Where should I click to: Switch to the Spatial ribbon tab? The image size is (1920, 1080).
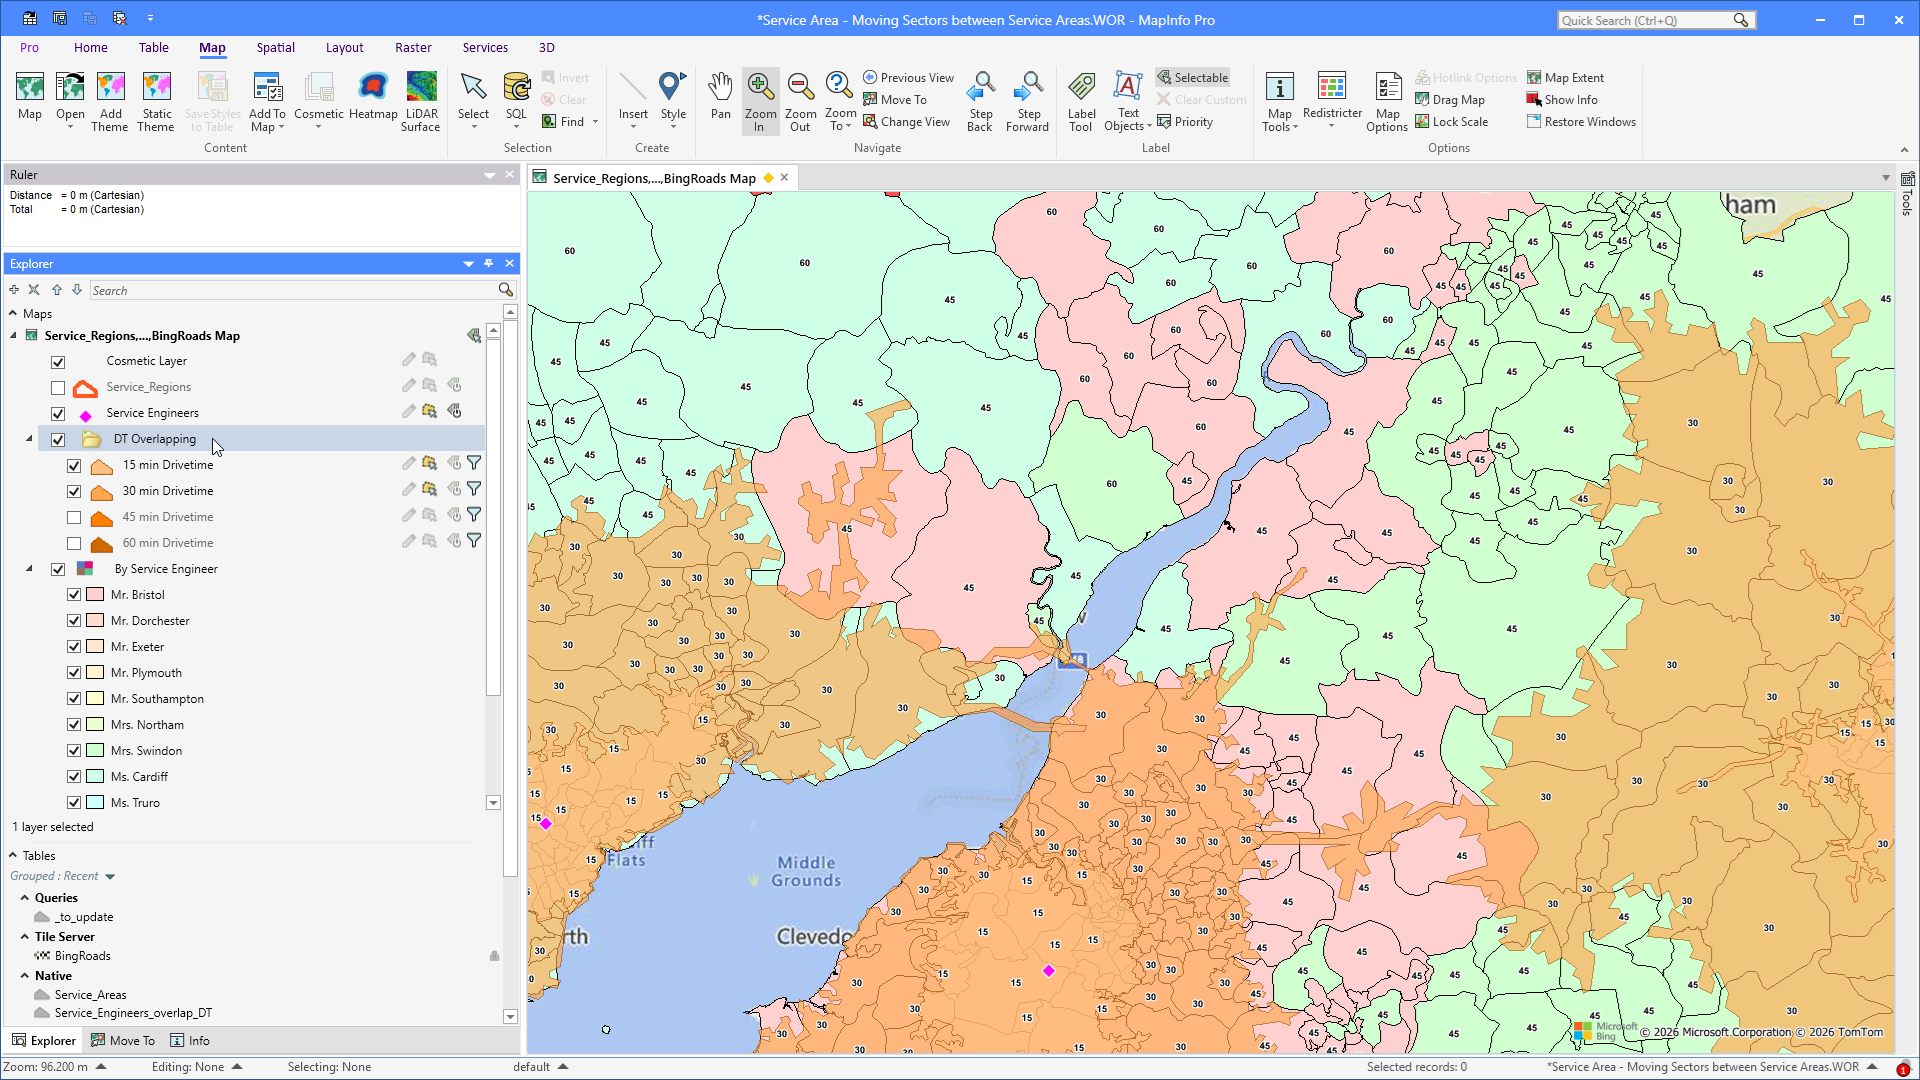point(275,47)
